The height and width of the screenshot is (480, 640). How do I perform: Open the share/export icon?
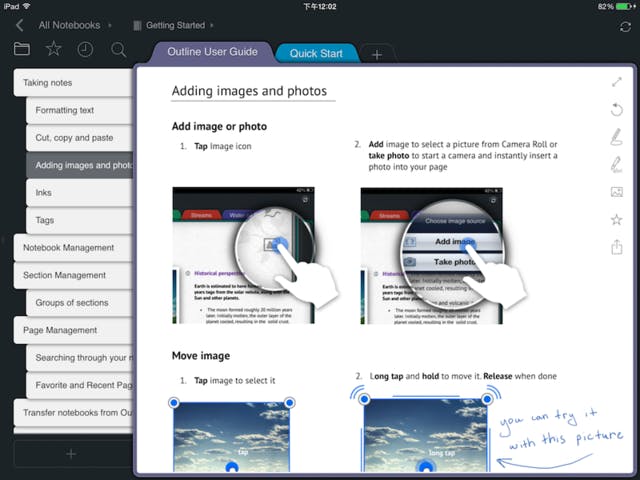click(617, 247)
